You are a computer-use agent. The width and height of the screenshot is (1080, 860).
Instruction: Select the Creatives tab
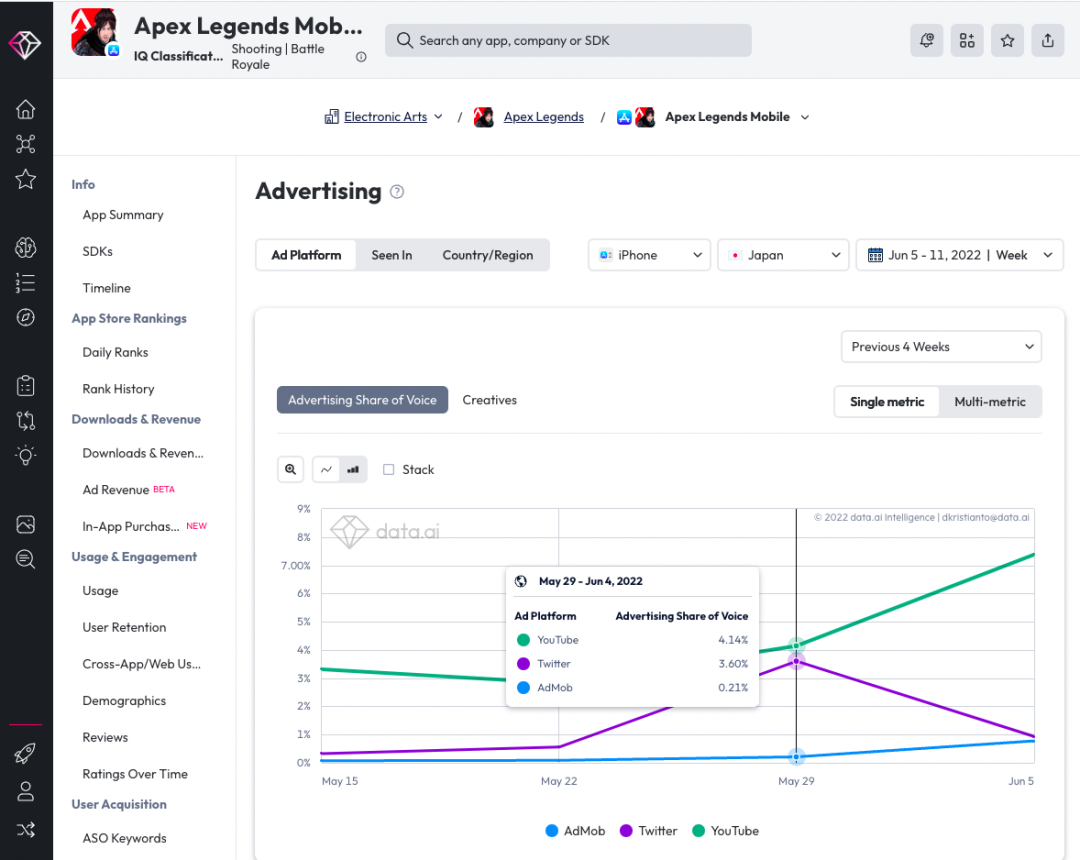489,400
